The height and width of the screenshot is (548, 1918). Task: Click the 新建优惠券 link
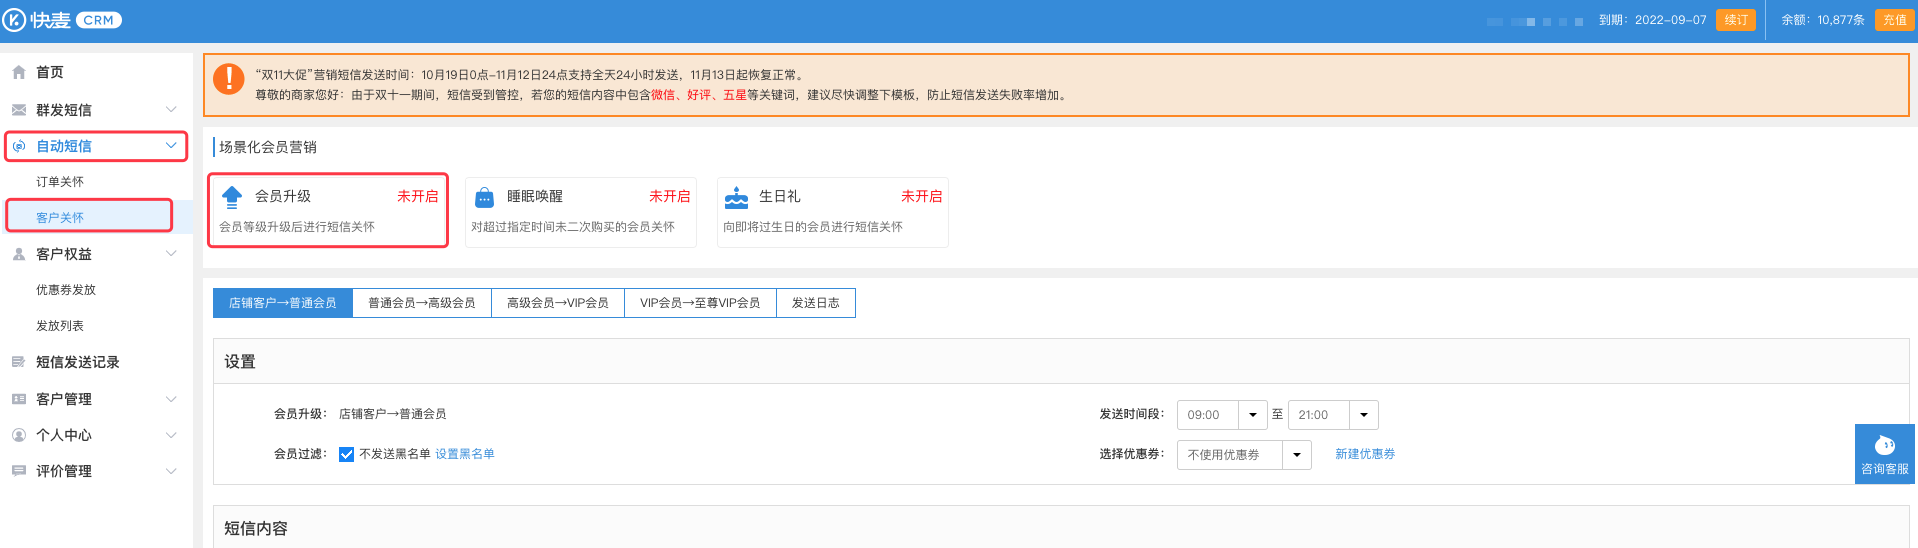point(1365,454)
